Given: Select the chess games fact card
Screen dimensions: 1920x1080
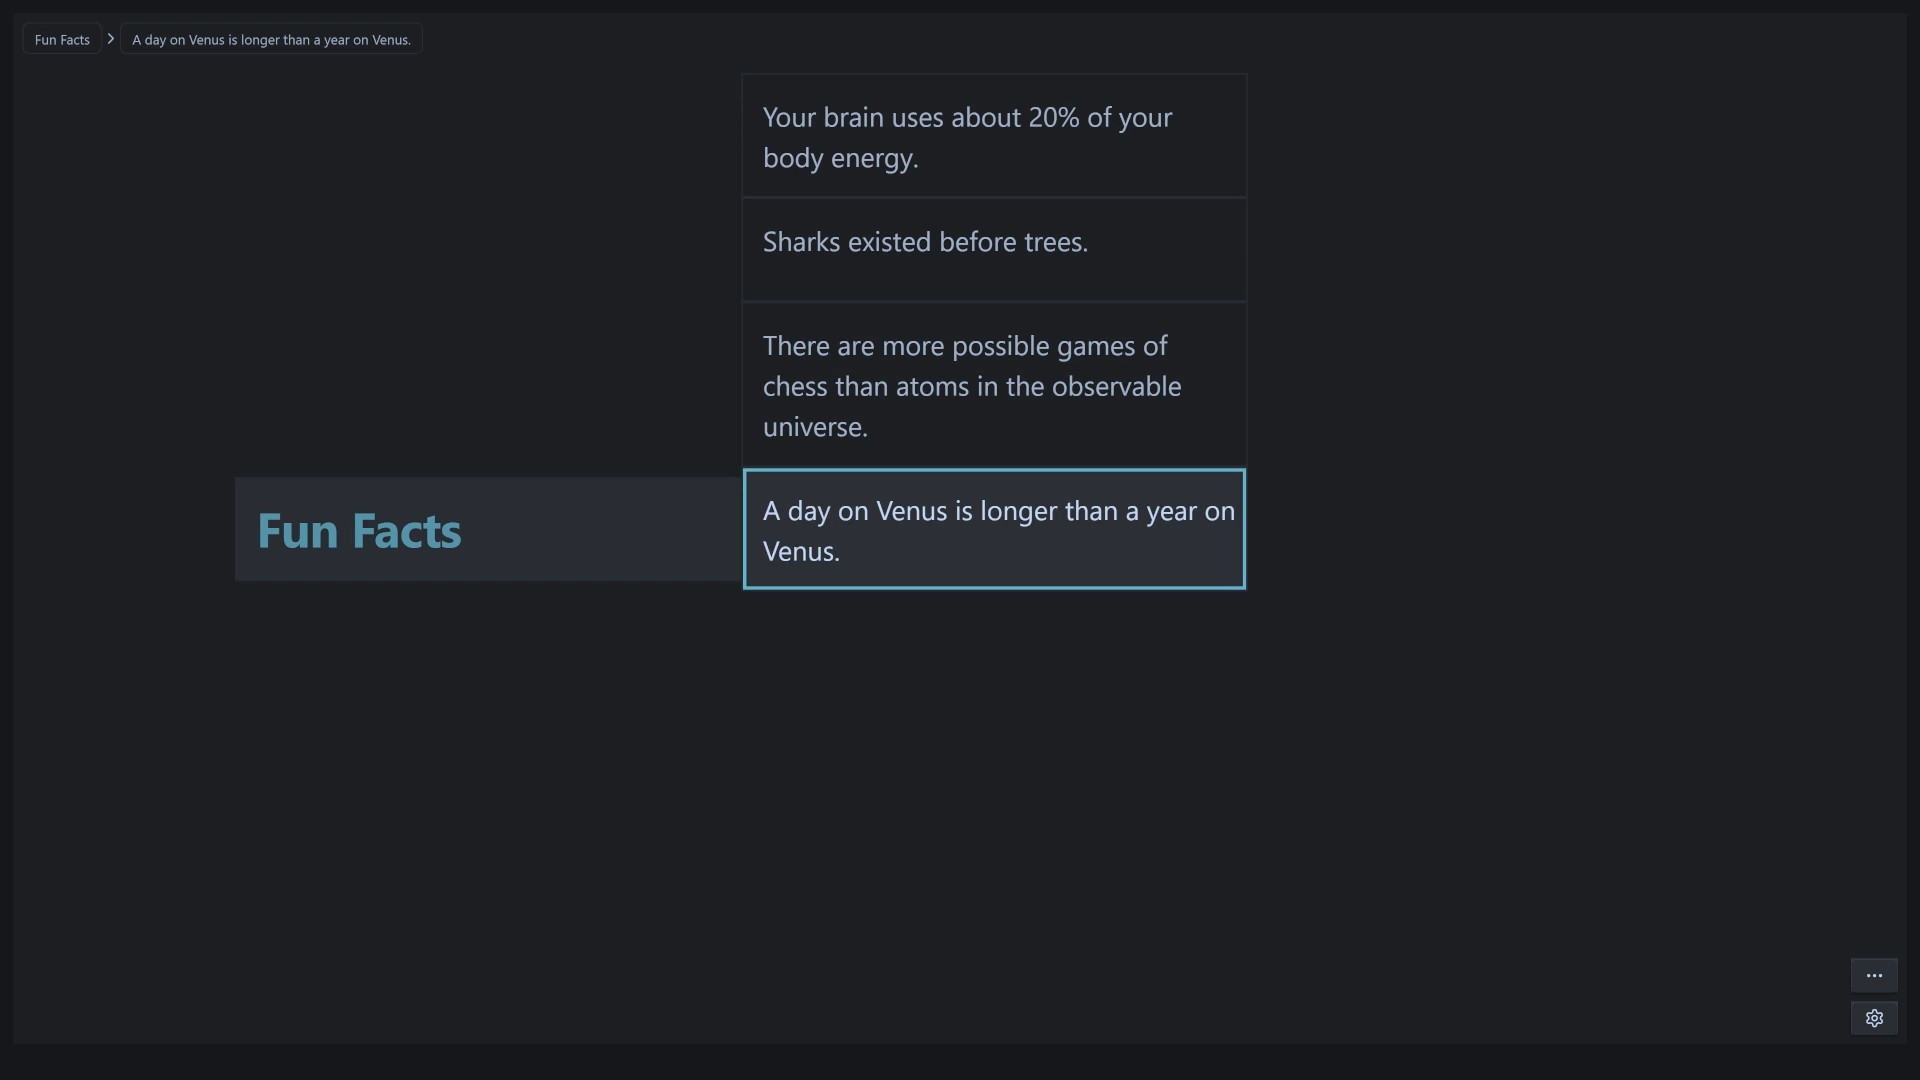Looking at the screenshot, I should [993, 385].
